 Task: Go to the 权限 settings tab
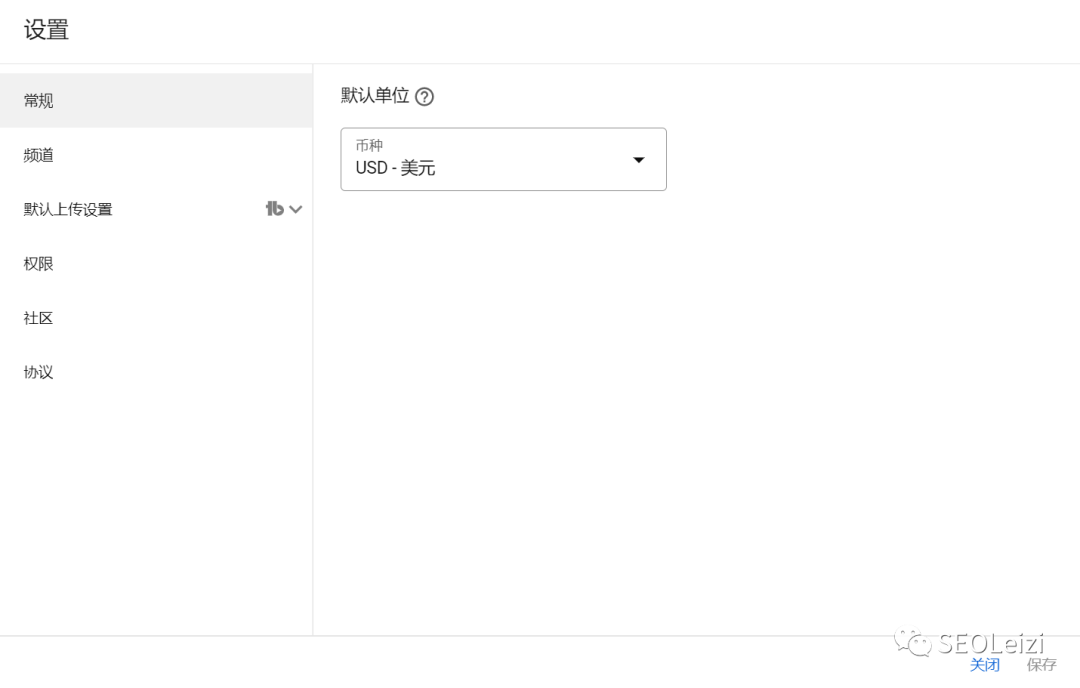[x=39, y=264]
